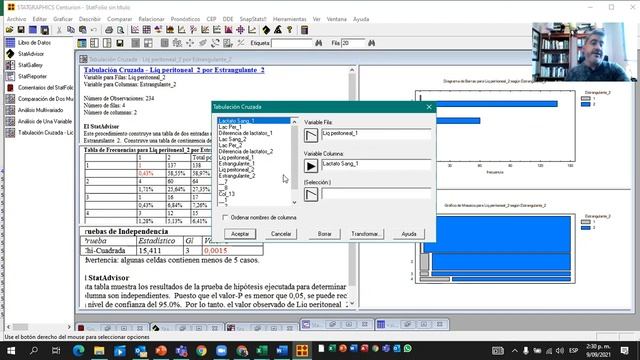Click the copy icon in main toolbar
Image resolution: width=640 pixels, height=360 pixels.
(x=71, y=30)
